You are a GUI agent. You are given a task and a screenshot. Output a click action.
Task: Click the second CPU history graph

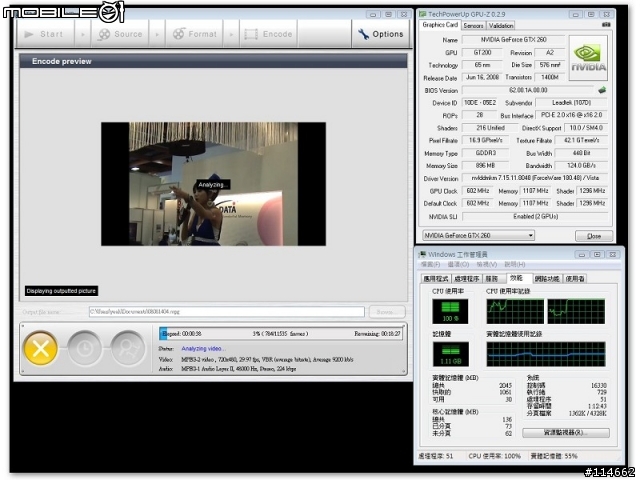pos(576,311)
